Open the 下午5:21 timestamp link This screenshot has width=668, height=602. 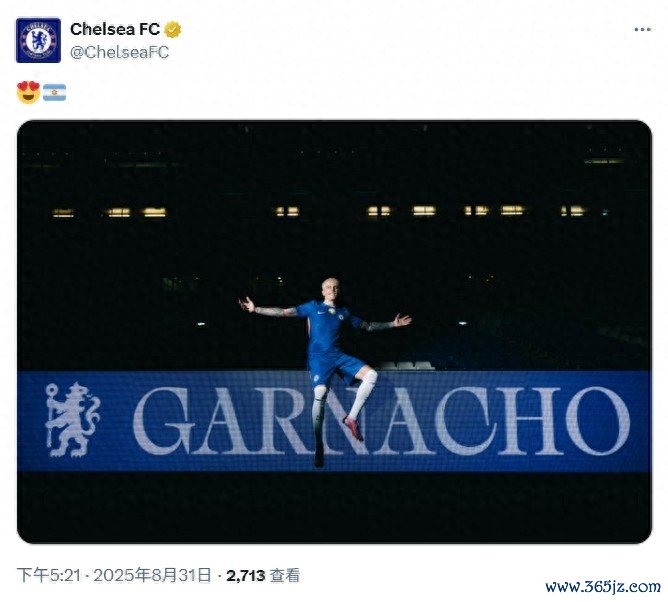click(49, 575)
